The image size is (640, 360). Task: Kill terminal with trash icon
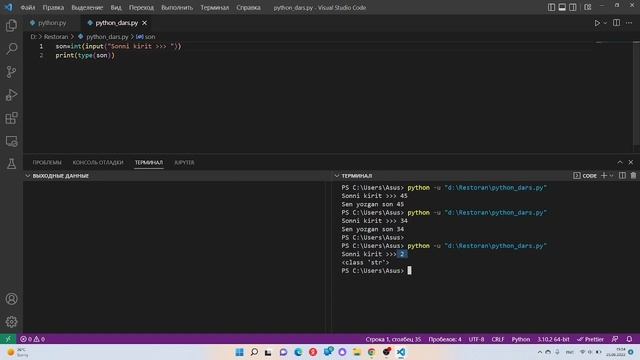click(x=633, y=176)
